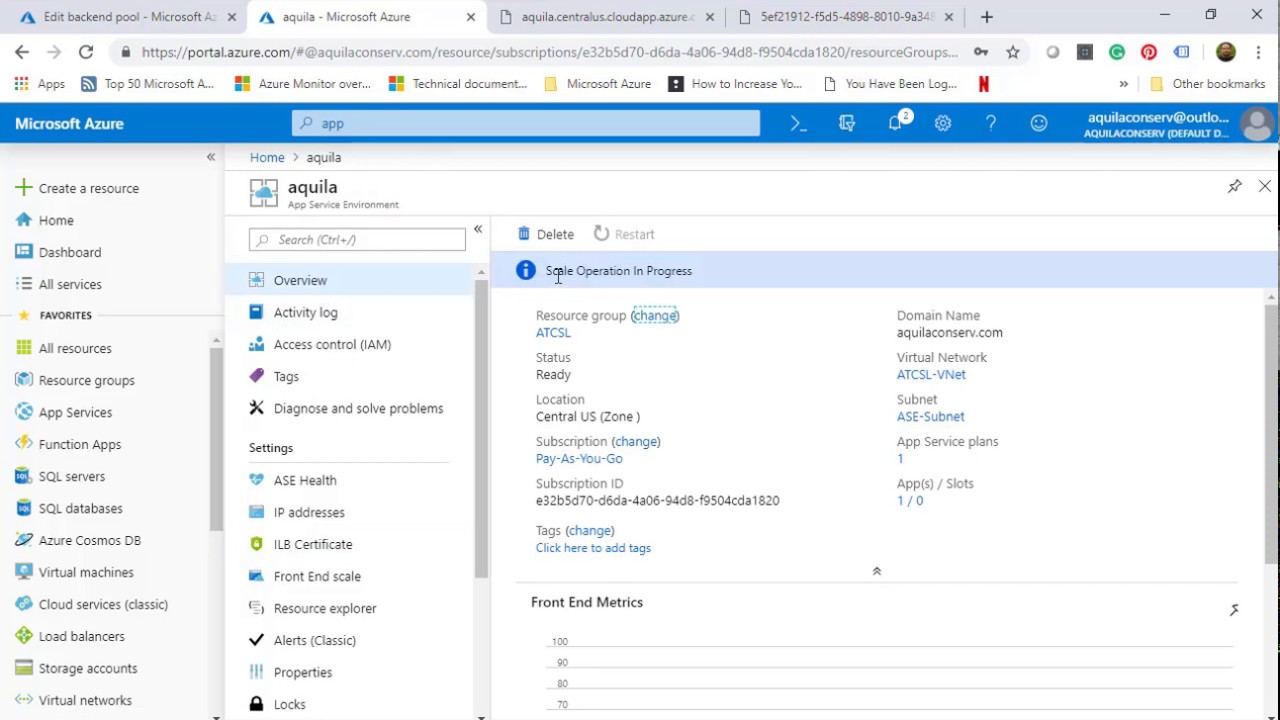
Task: Open the feedback smiley icon
Action: [1039, 123]
